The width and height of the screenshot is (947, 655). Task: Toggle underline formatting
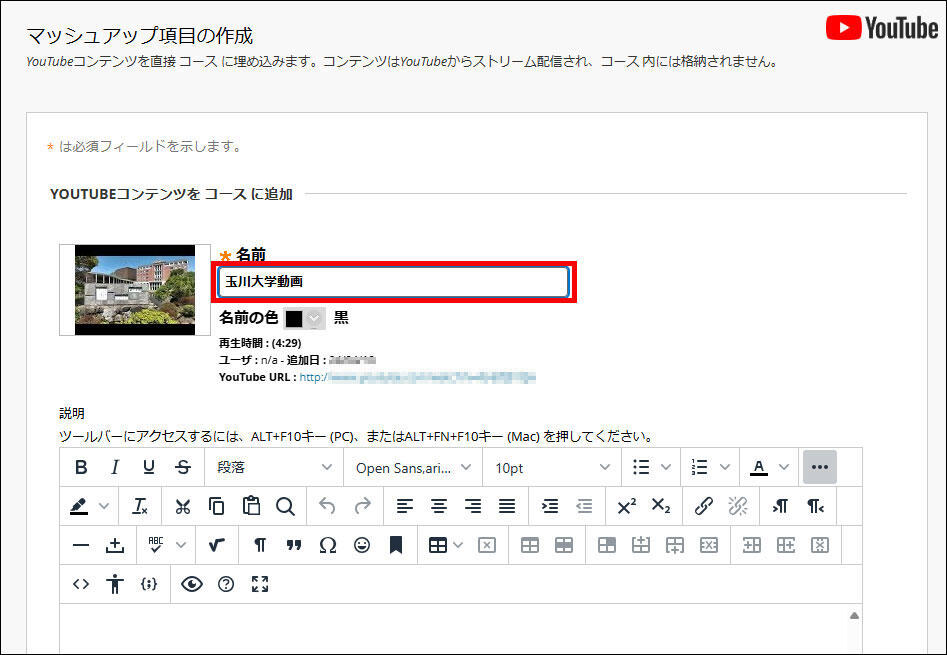tap(149, 467)
